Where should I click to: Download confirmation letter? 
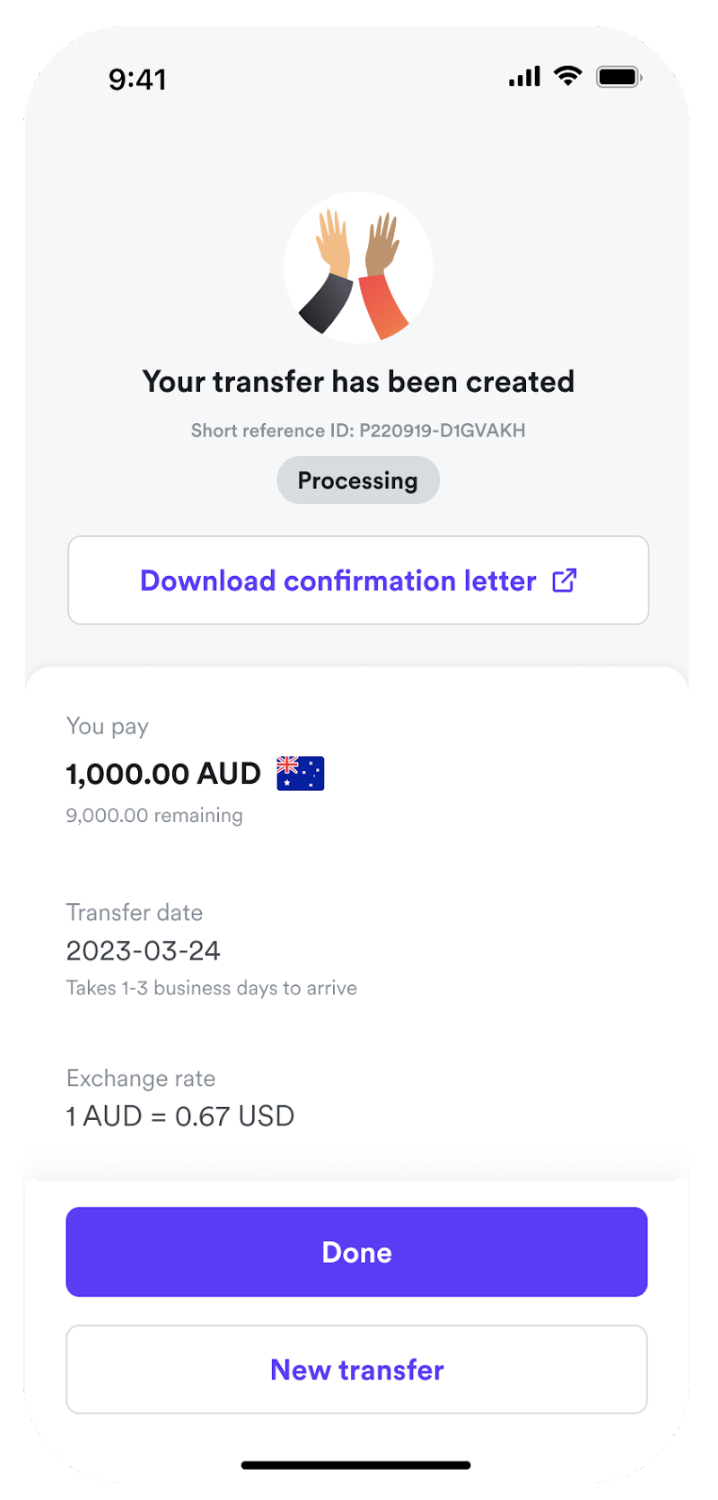[x=338, y=581]
